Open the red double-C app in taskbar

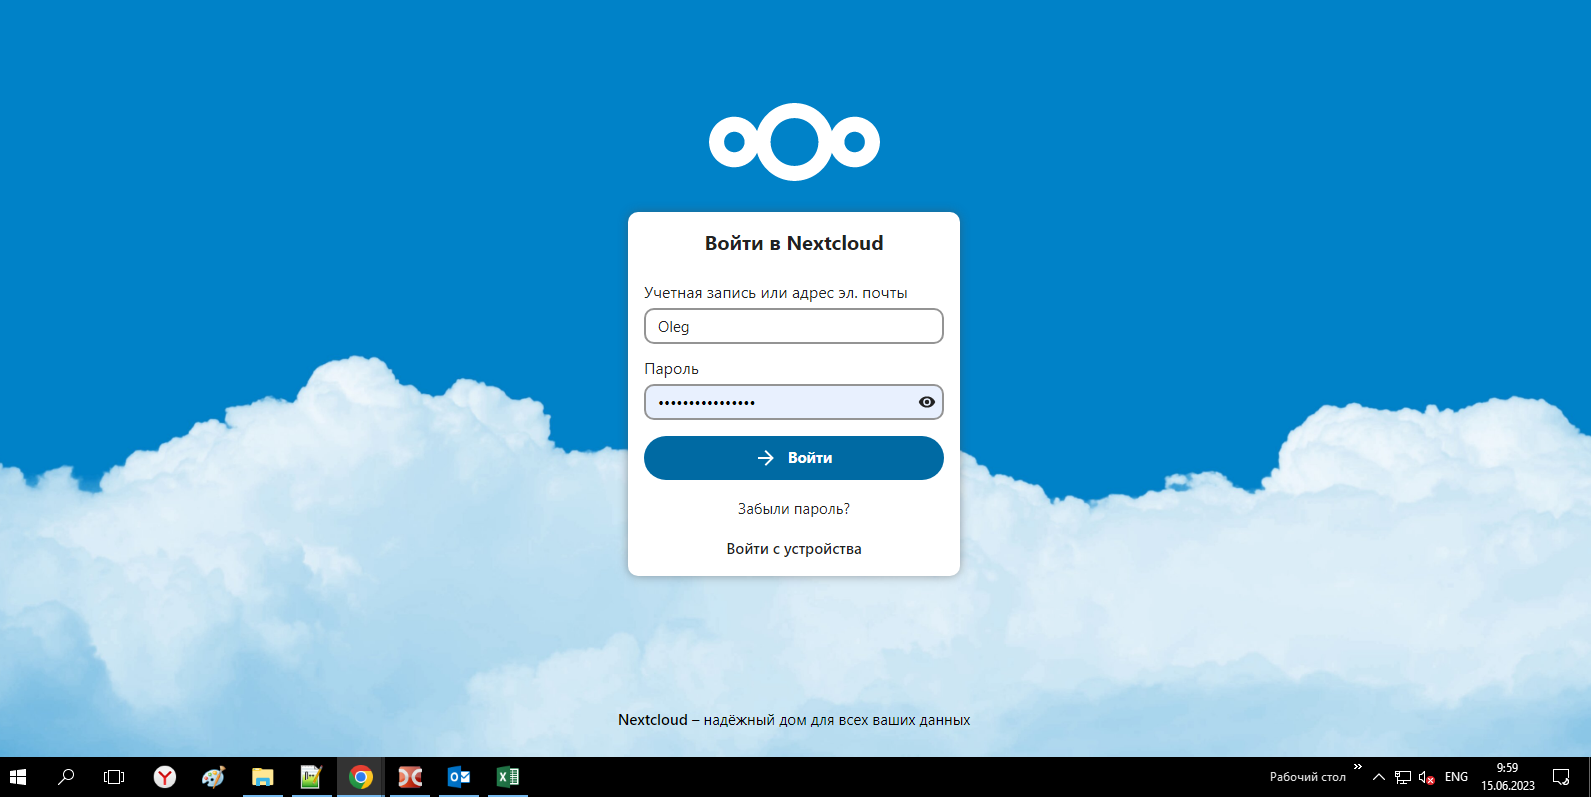410,777
